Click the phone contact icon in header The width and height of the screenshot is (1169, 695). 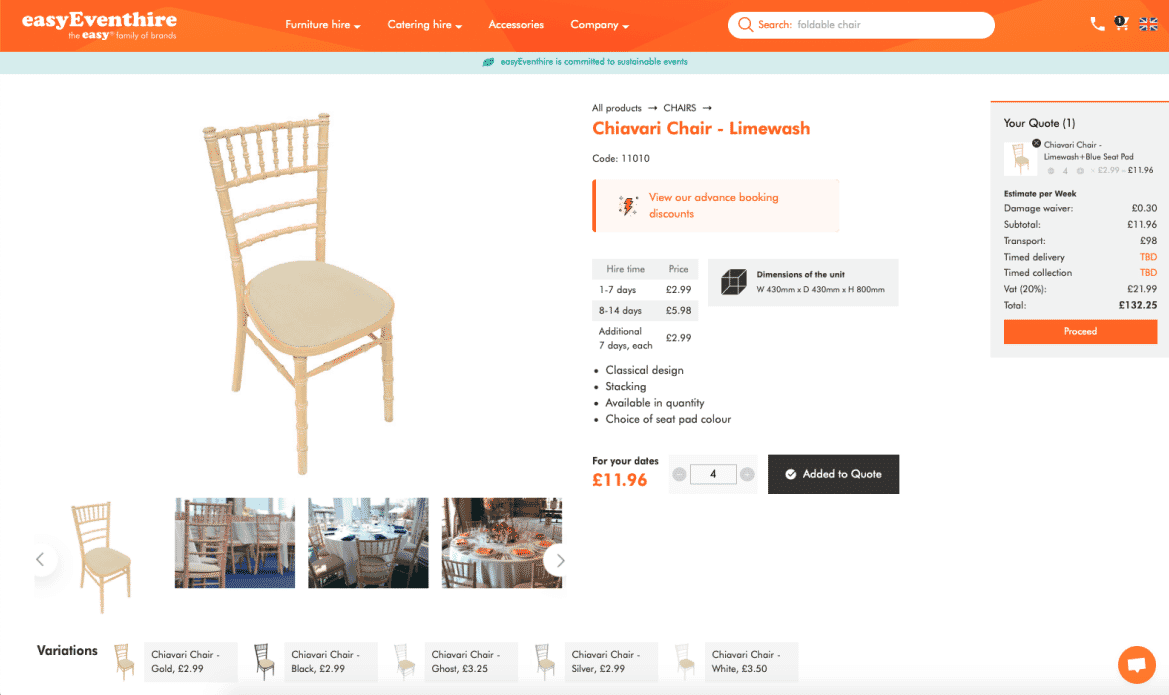1097,25
